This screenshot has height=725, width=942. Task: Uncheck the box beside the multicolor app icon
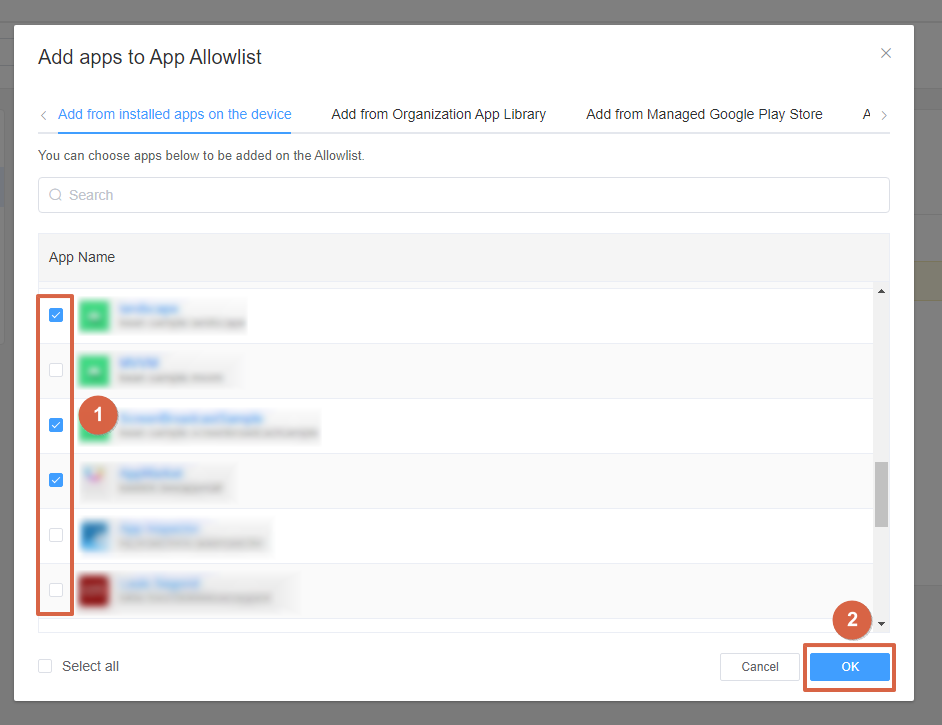point(56,480)
